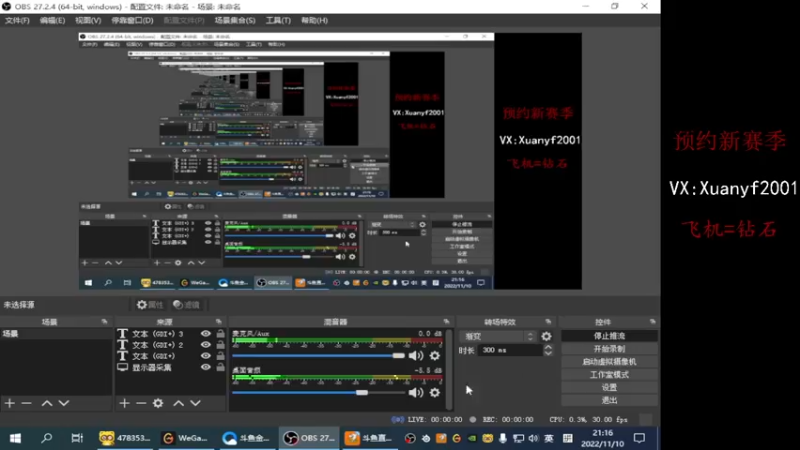This screenshot has width=800, height=450.
Task: Open 桌面音频 audio settings gear
Action: pos(435,392)
